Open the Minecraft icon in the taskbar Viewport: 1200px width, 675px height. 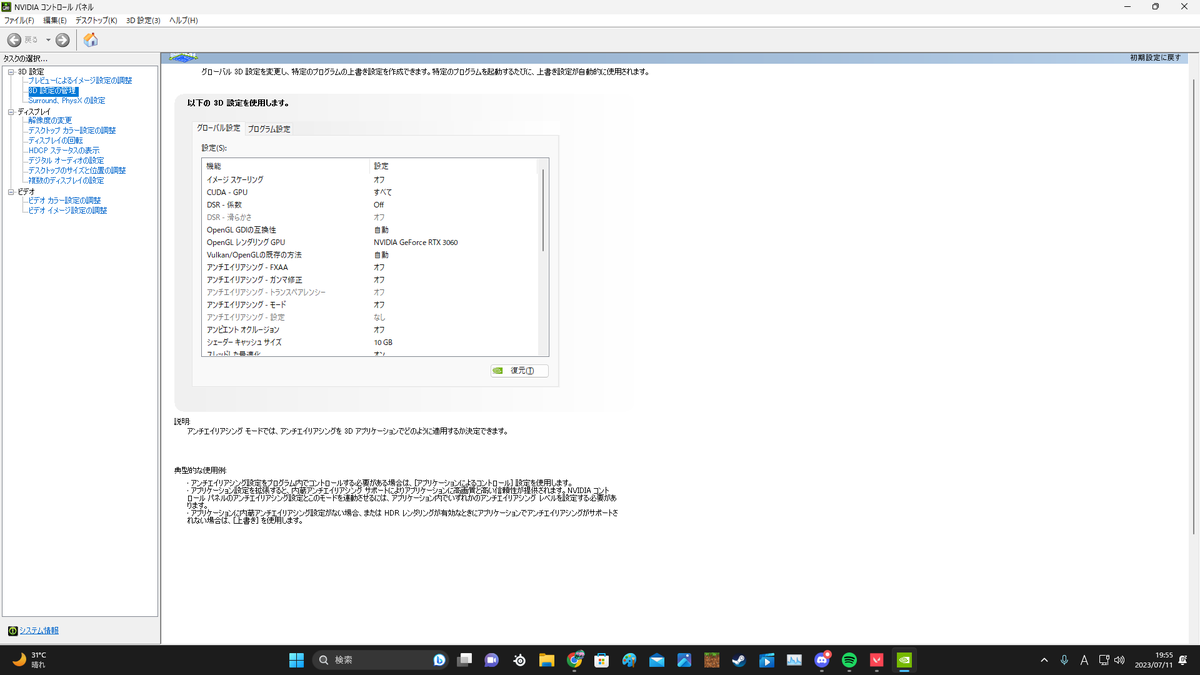click(x=712, y=660)
